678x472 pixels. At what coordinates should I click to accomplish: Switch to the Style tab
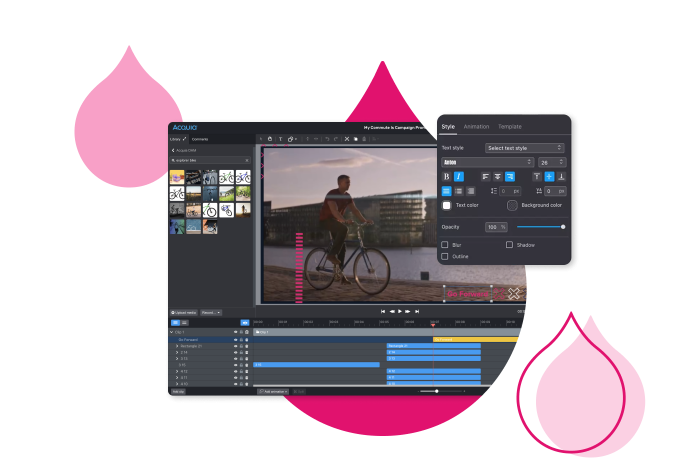click(448, 127)
